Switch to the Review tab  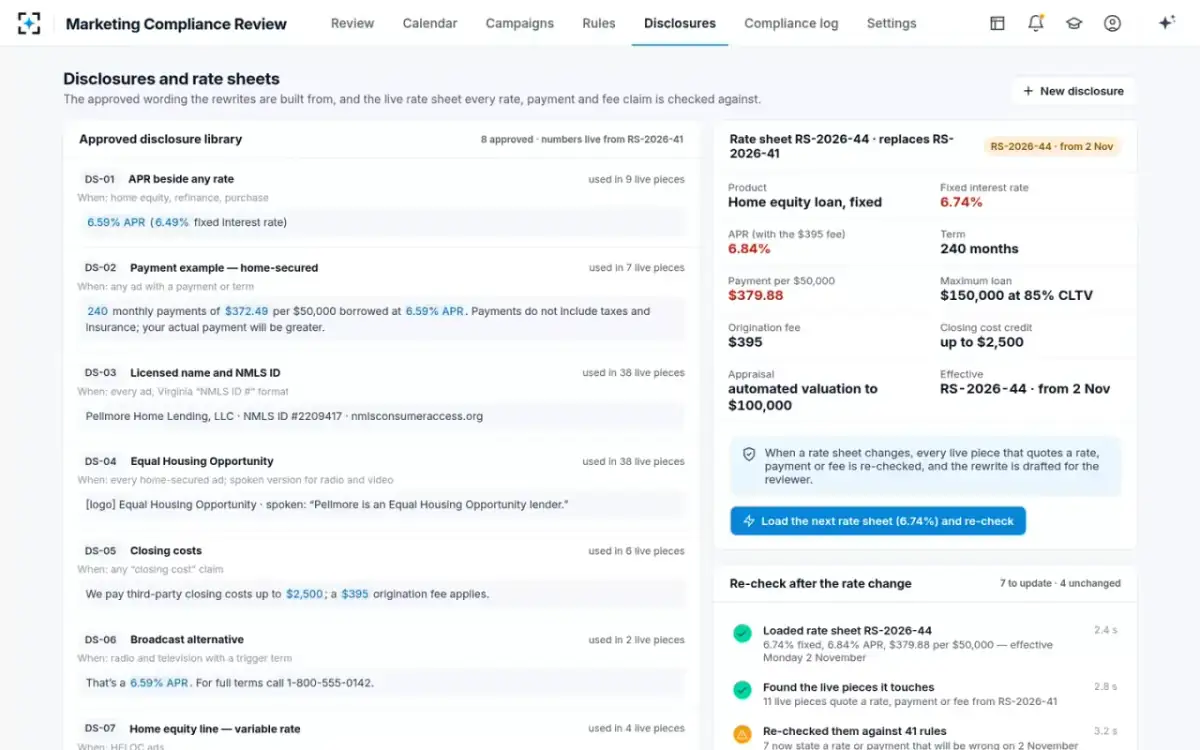coord(352,23)
